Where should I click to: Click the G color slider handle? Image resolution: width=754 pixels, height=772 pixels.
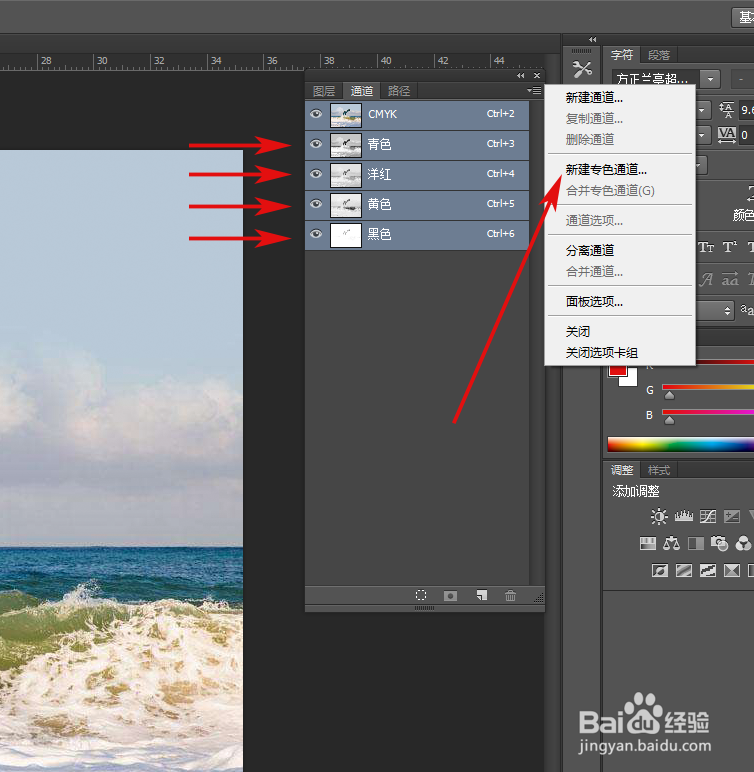pos(669,395)
